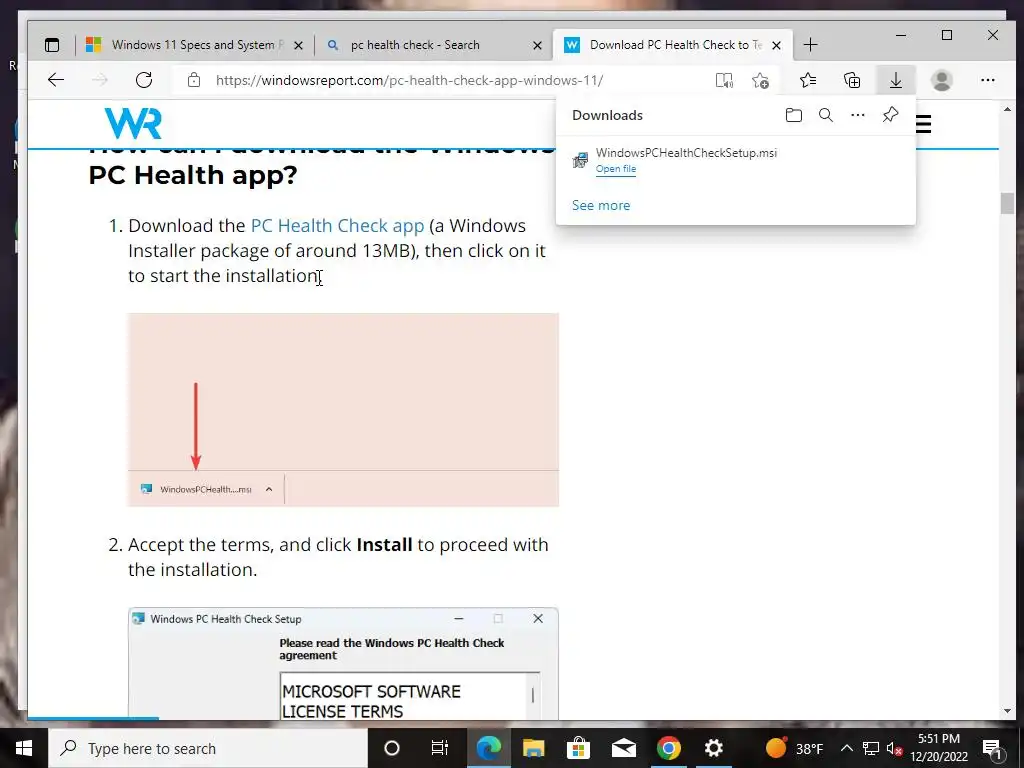Click See more in Downloads panel

pos(601,206)
